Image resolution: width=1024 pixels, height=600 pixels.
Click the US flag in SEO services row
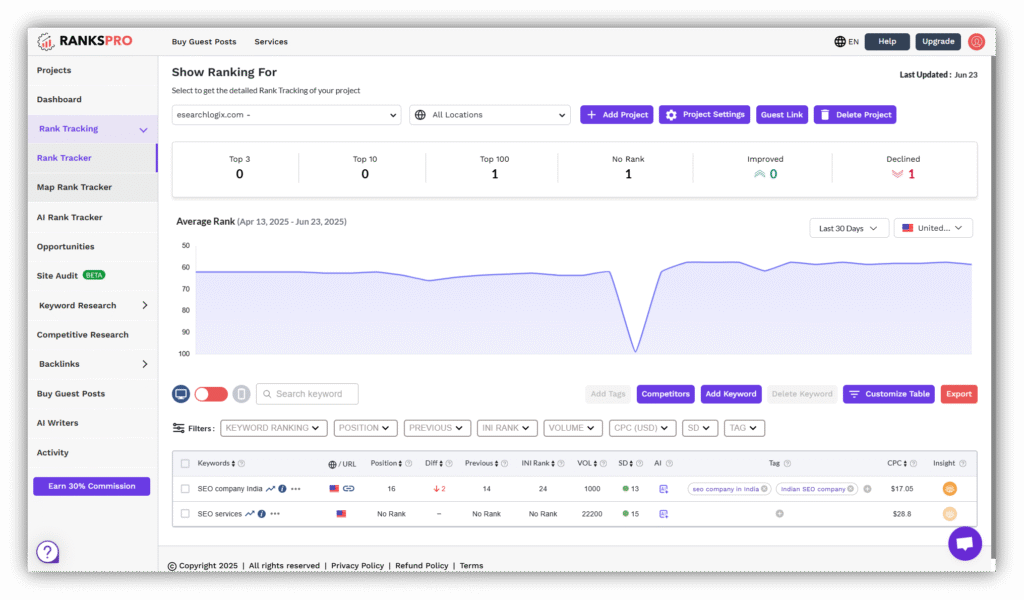(x=341, y=514)
